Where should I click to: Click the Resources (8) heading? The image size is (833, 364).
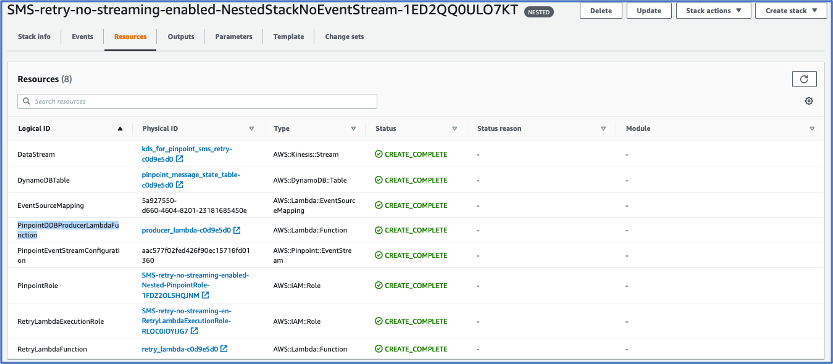point(45,79)
